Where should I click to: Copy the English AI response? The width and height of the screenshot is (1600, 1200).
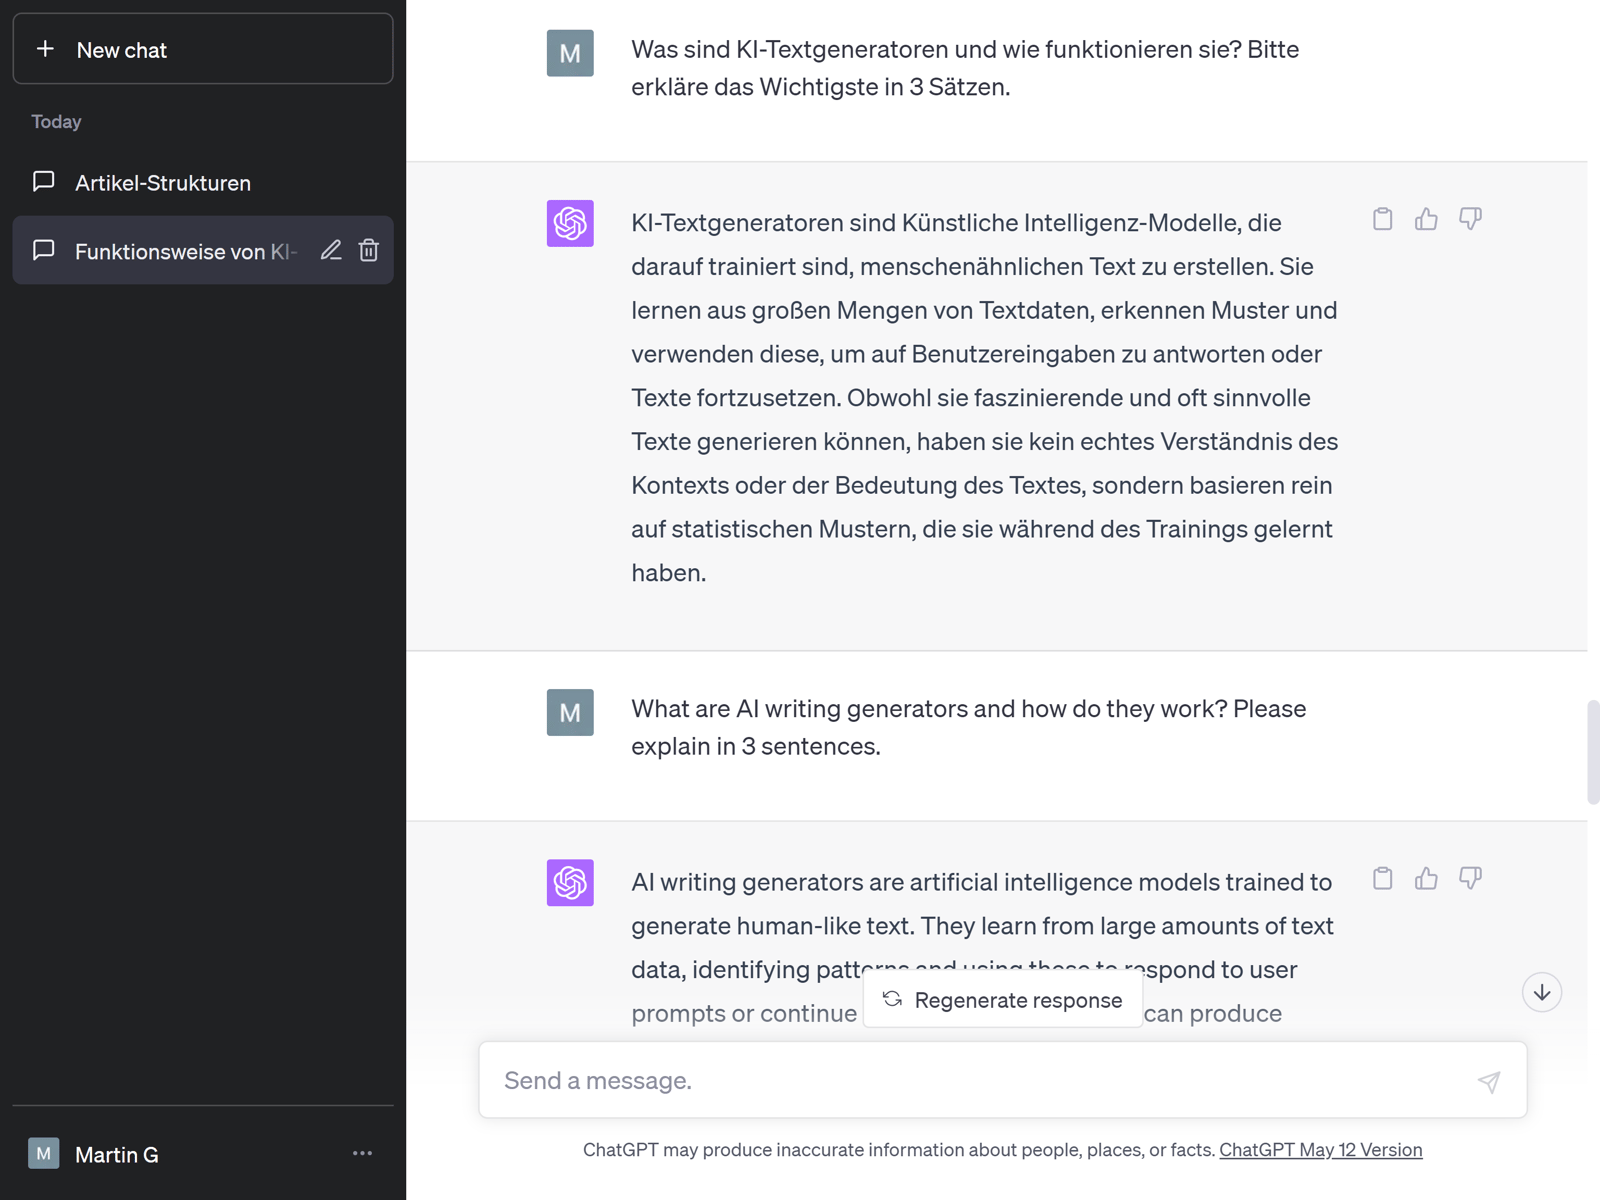pos(1383,878)
